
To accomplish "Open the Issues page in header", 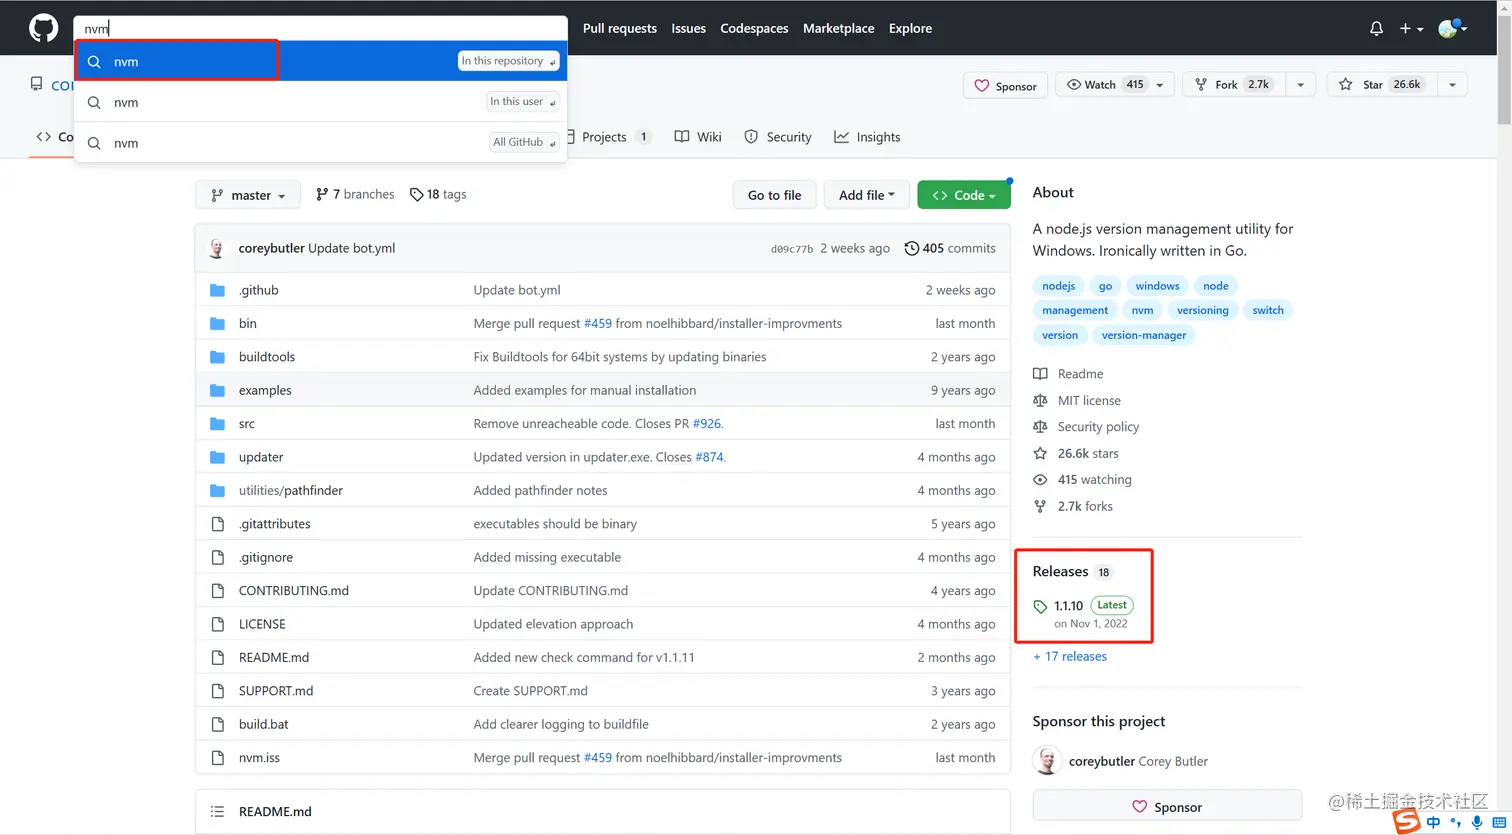I will coord(688,28).
